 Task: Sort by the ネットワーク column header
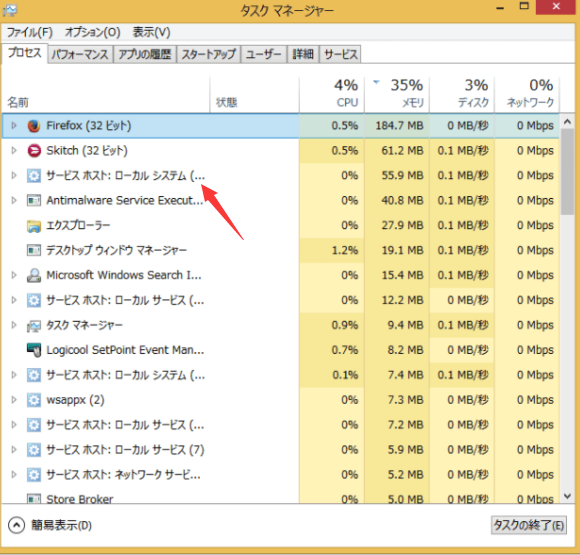click(527, 95)
